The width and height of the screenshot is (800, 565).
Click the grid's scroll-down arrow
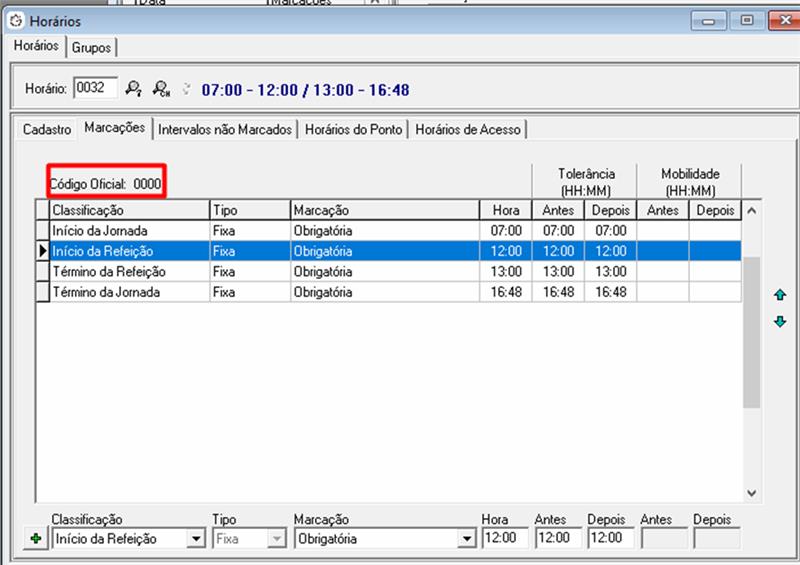[753, 493]
